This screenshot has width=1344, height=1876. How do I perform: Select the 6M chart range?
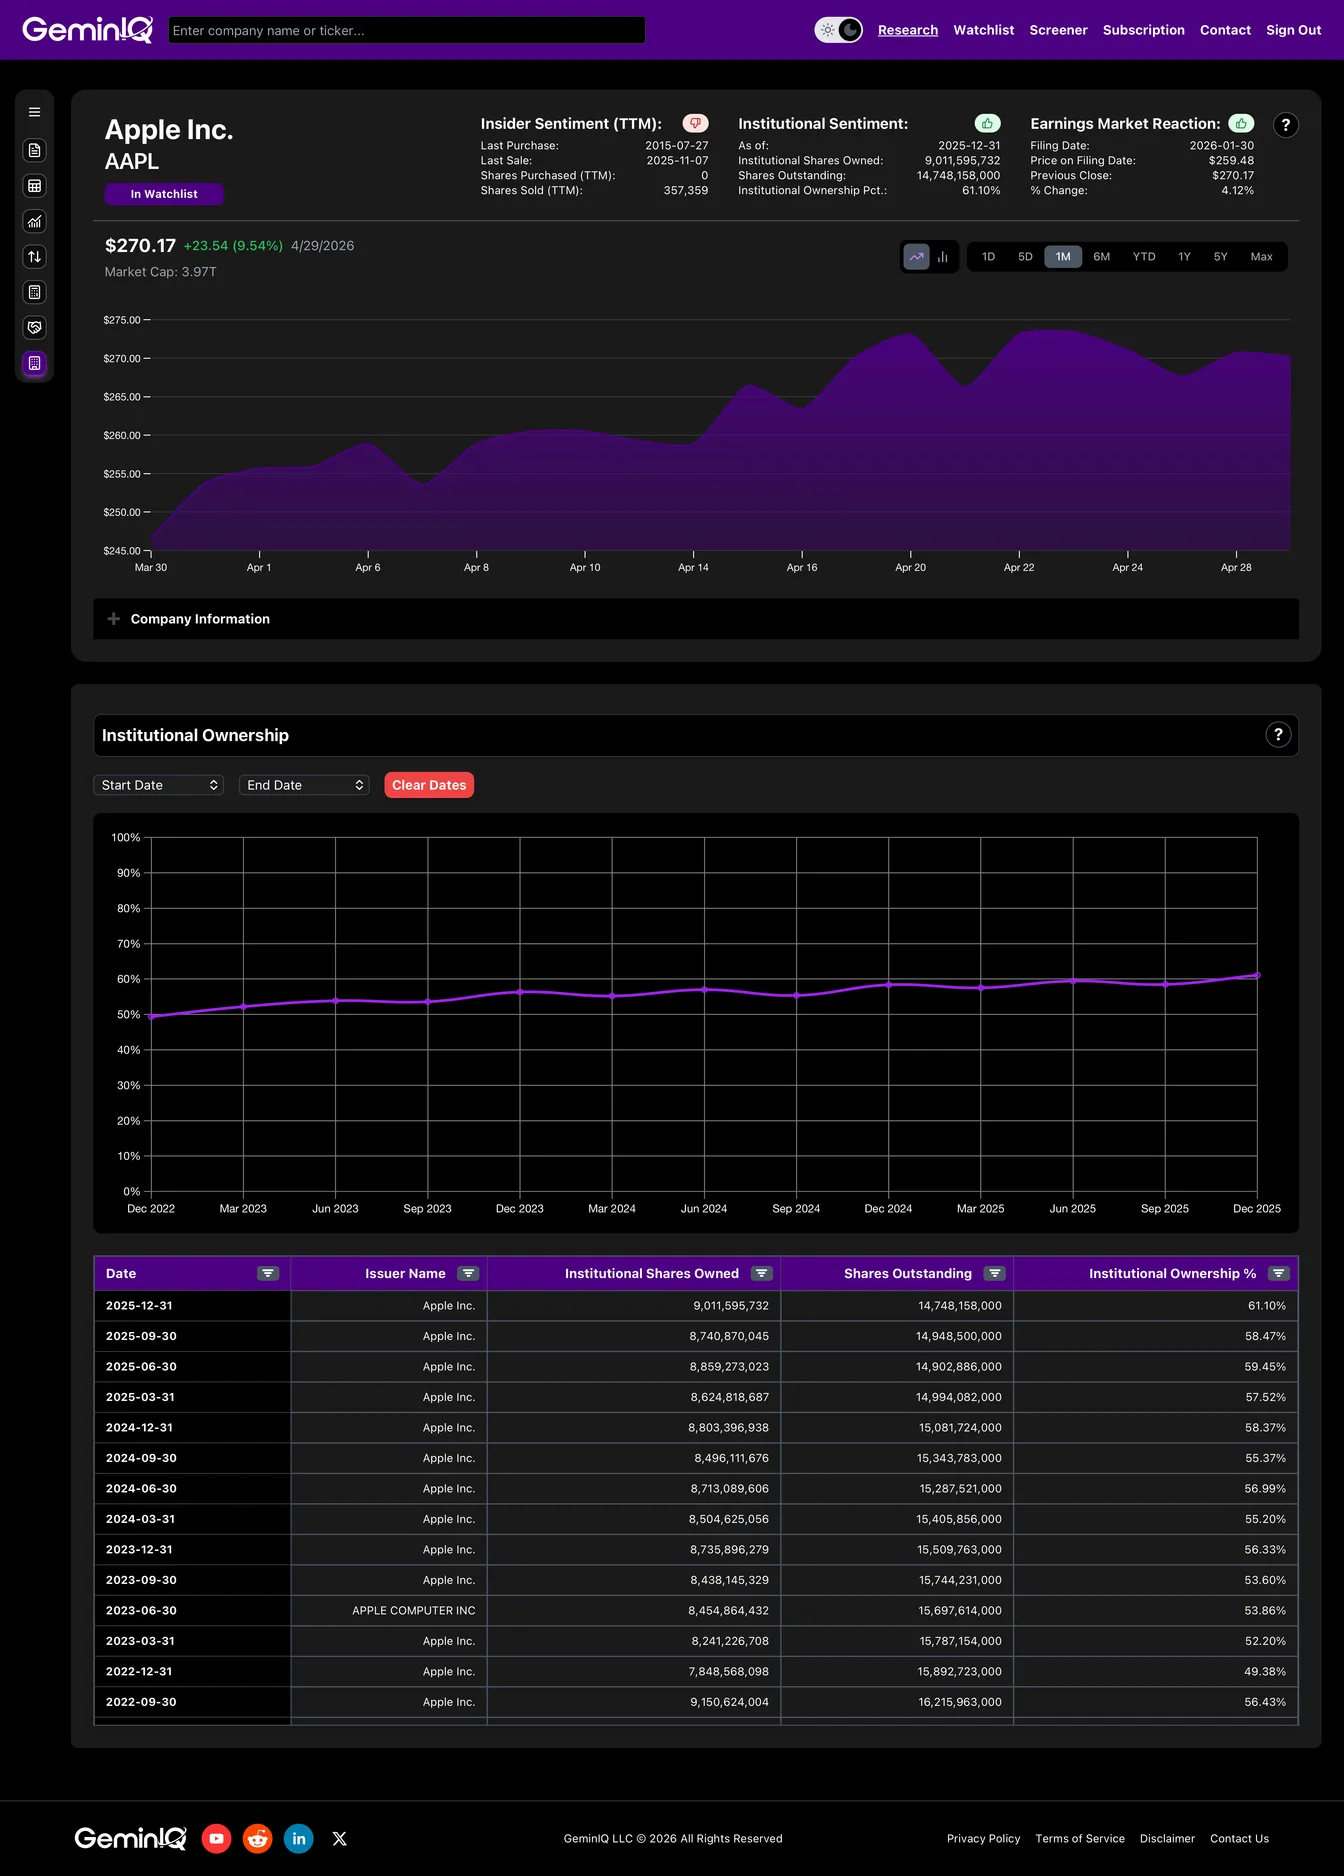[1101, 257]
